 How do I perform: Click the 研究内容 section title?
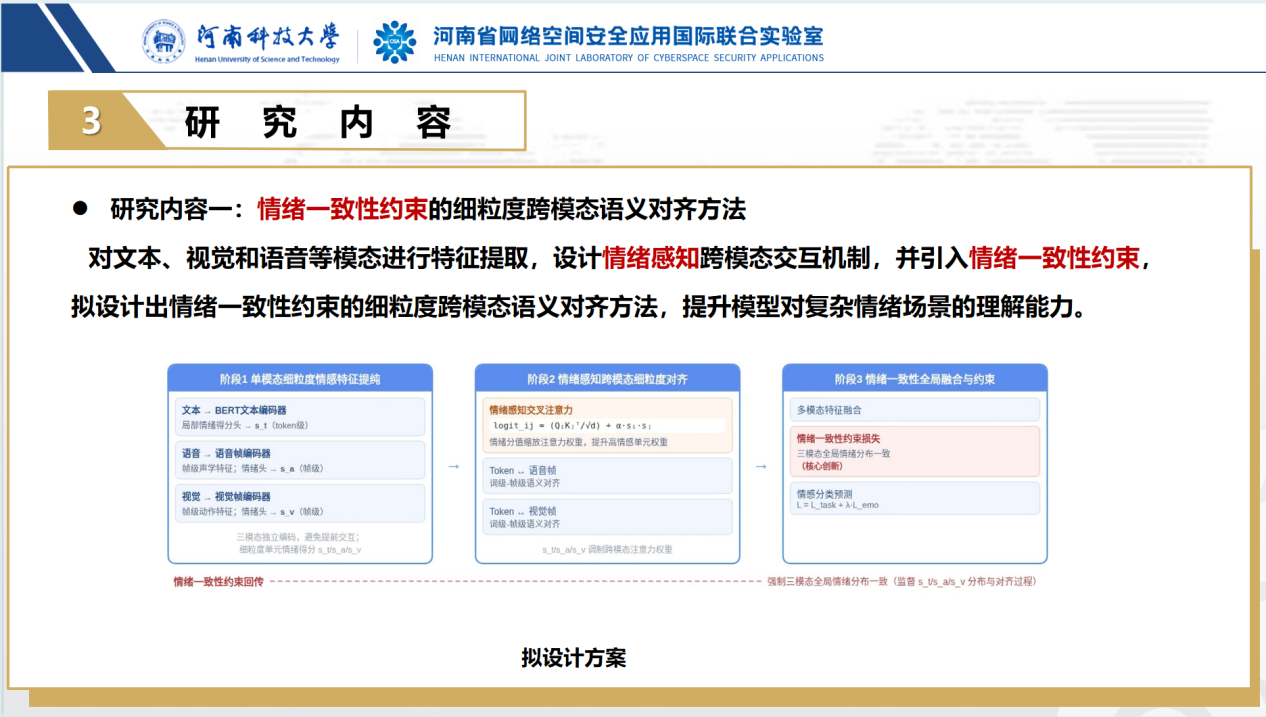click(319, 121)
